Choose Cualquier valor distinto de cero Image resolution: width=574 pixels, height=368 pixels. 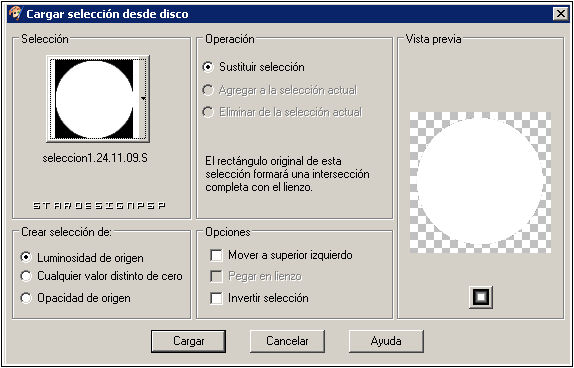(x=26, y=276)
